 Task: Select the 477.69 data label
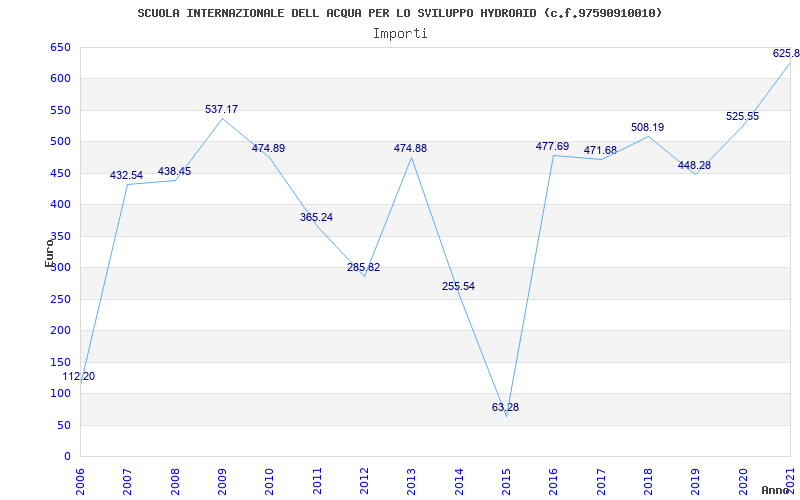click(x=553, y=146)
